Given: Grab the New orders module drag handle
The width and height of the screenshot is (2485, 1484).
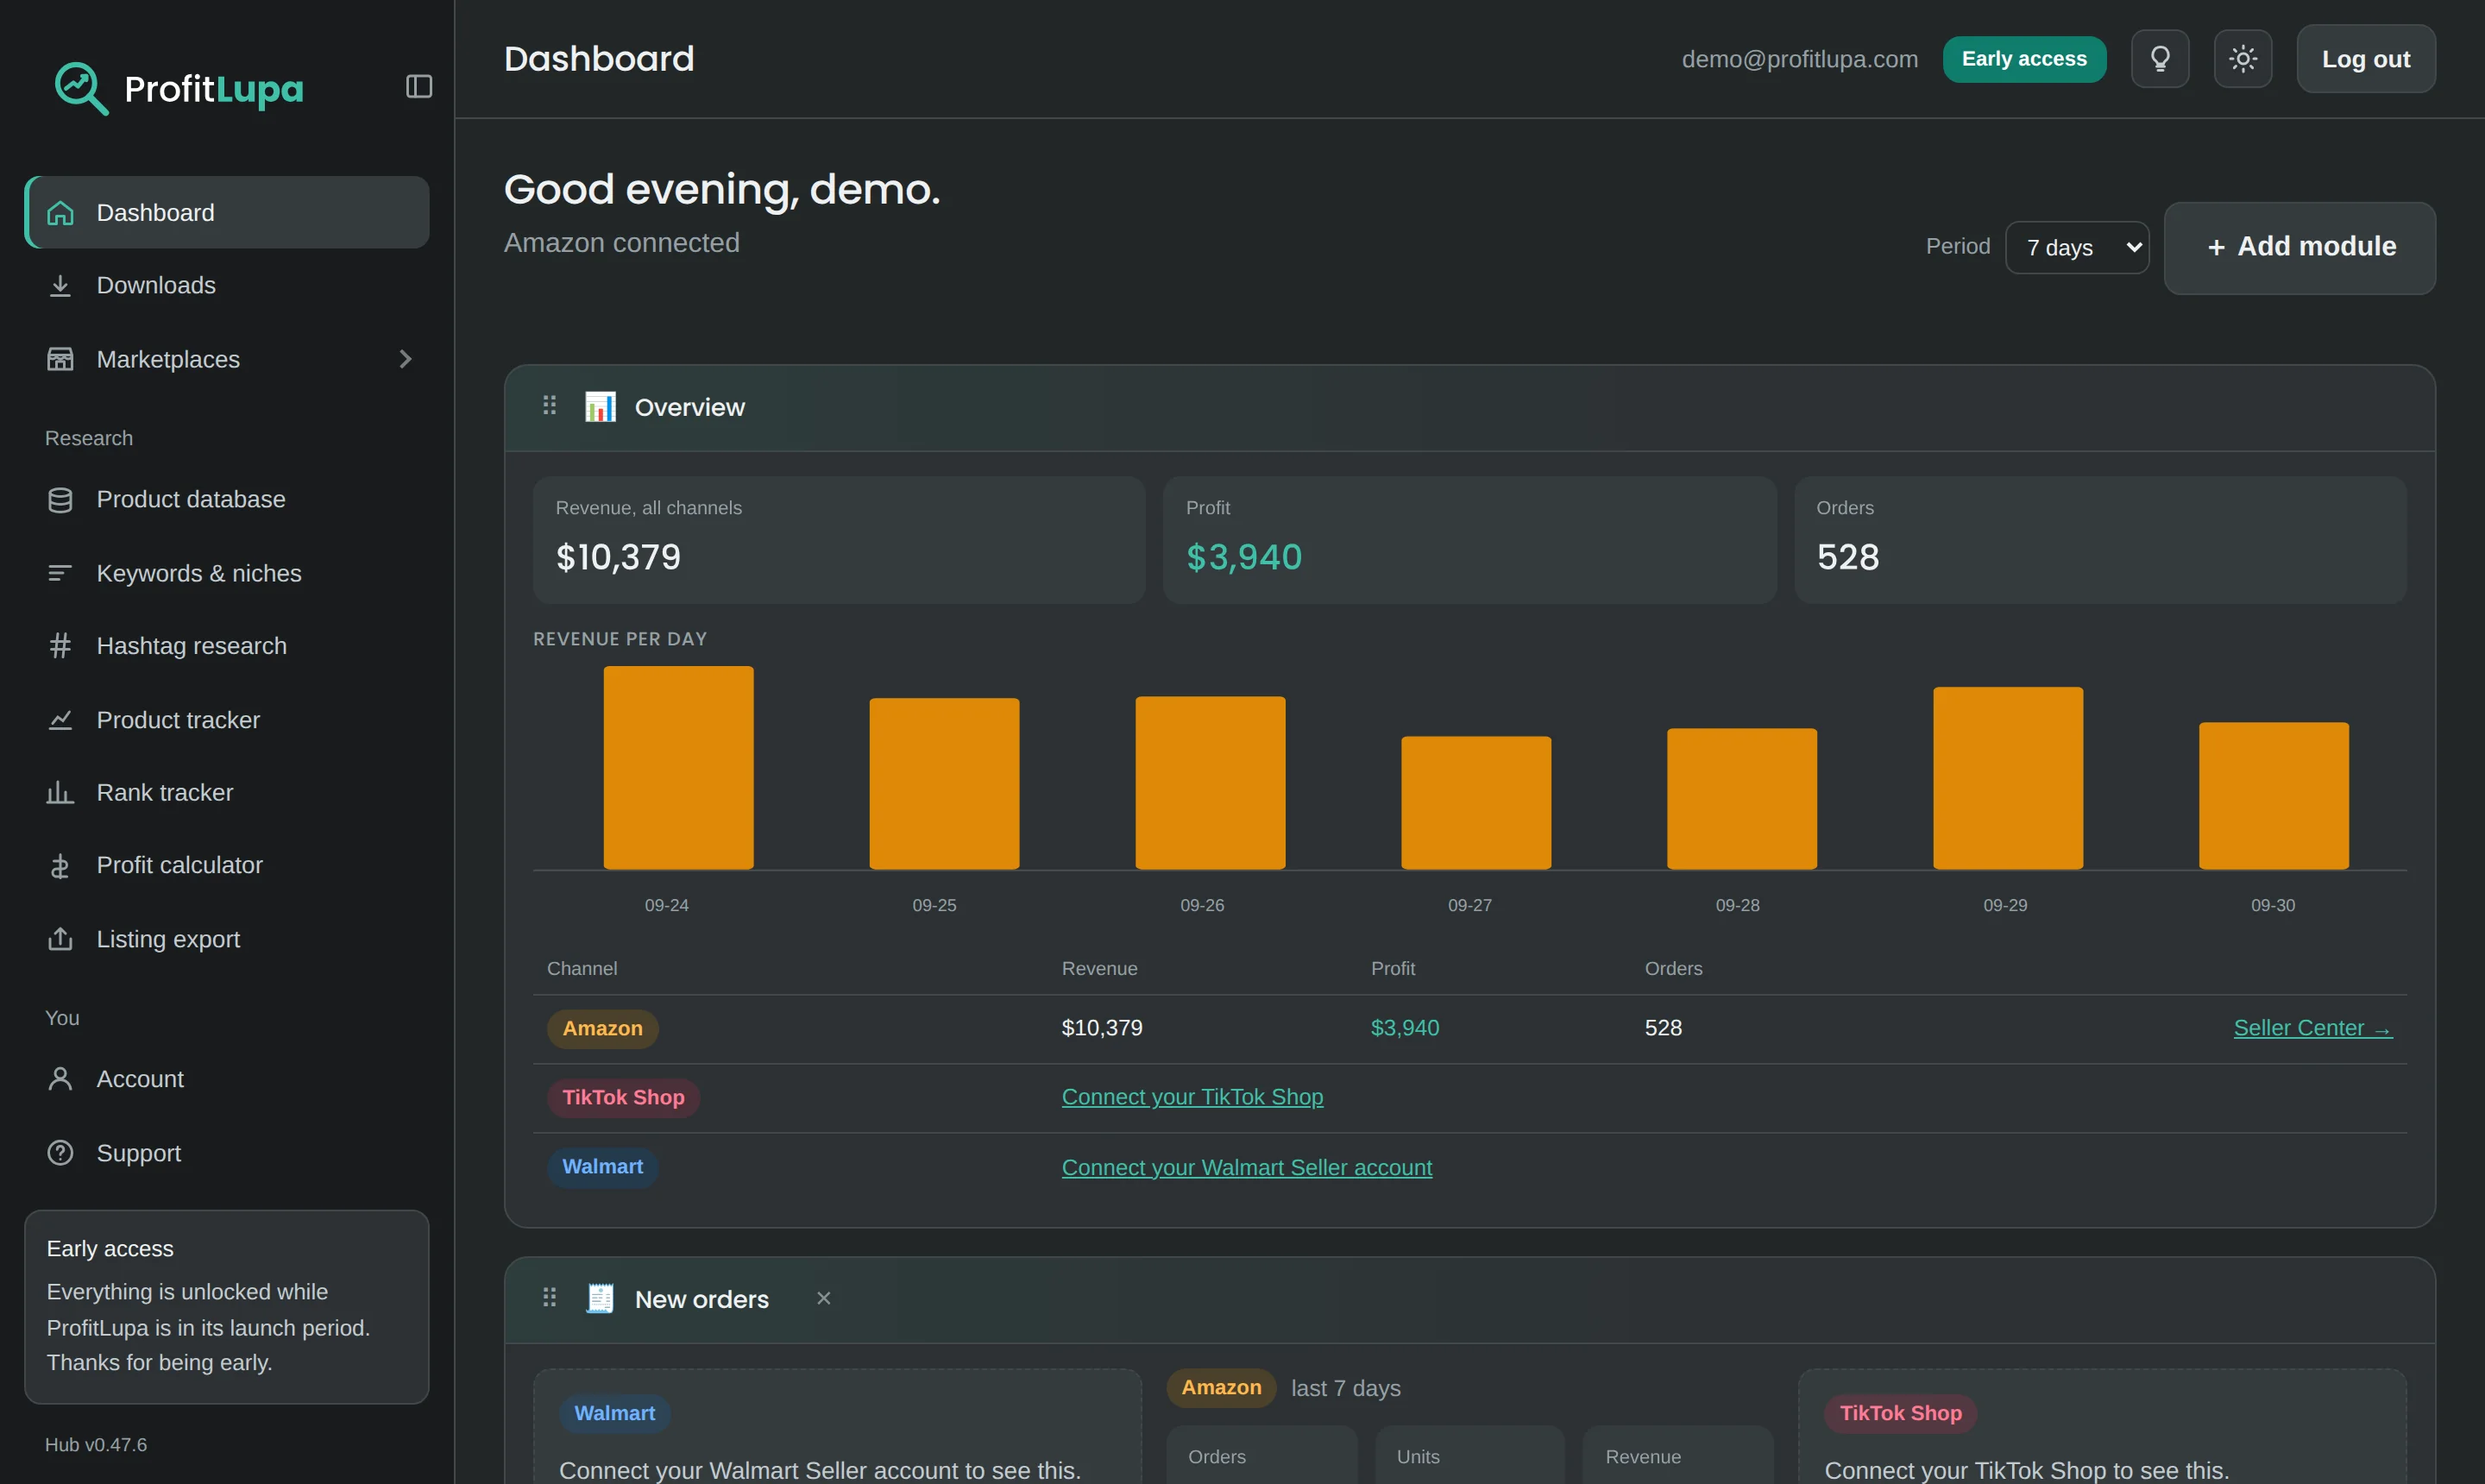Looking at the screenshot, I should pos(549,1298).
